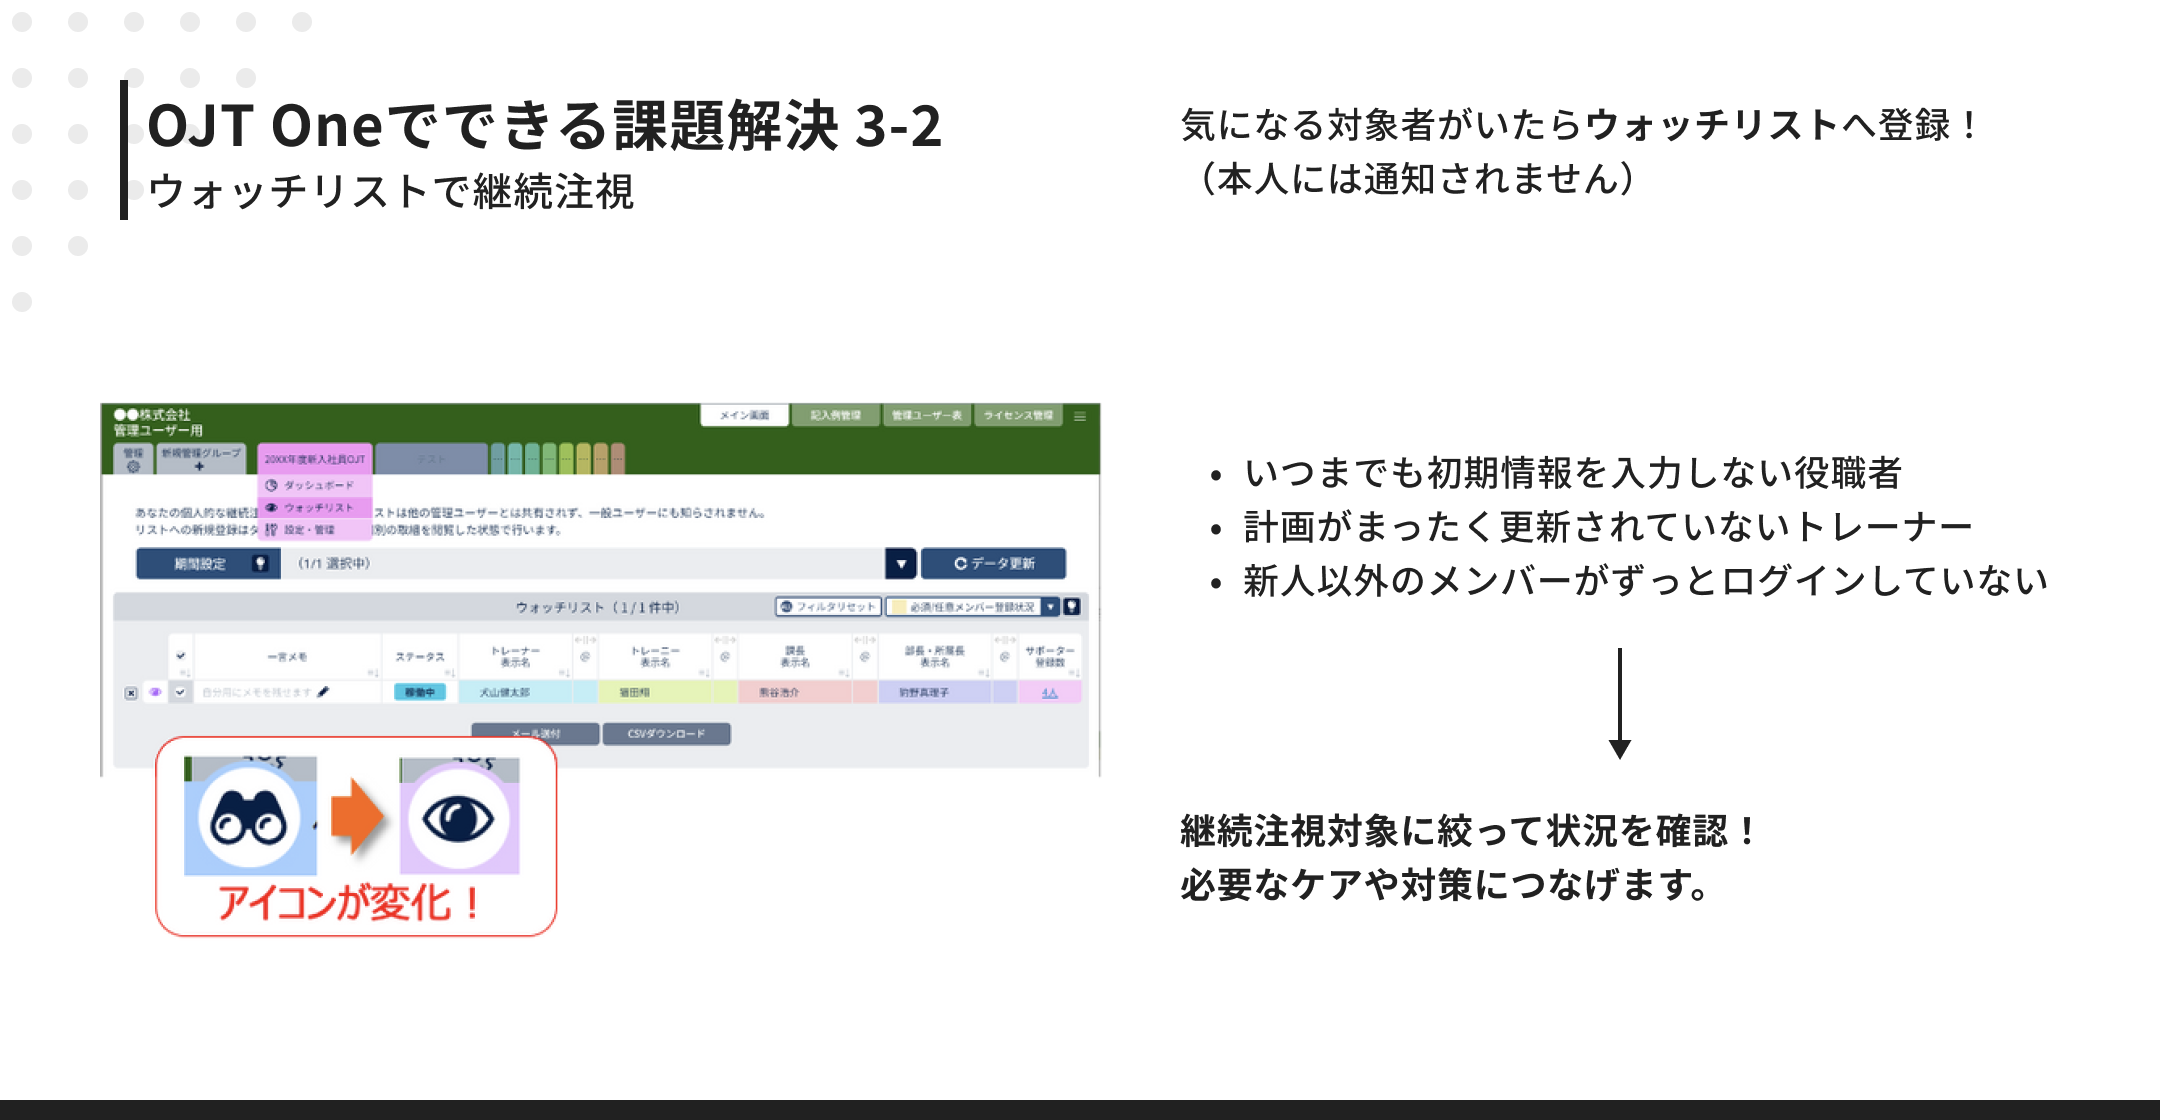Click the lightbulb hint in 期間設定
The height and width of the screenshot is (1120, 2160).
click(260, 564)
